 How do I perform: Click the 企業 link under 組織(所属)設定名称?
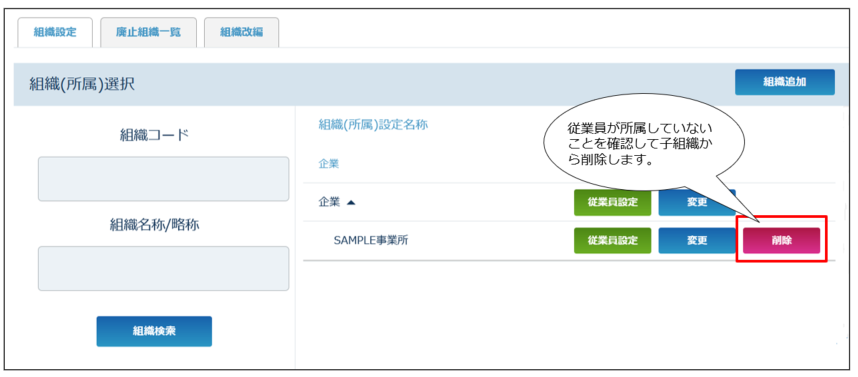coord(329,164)
